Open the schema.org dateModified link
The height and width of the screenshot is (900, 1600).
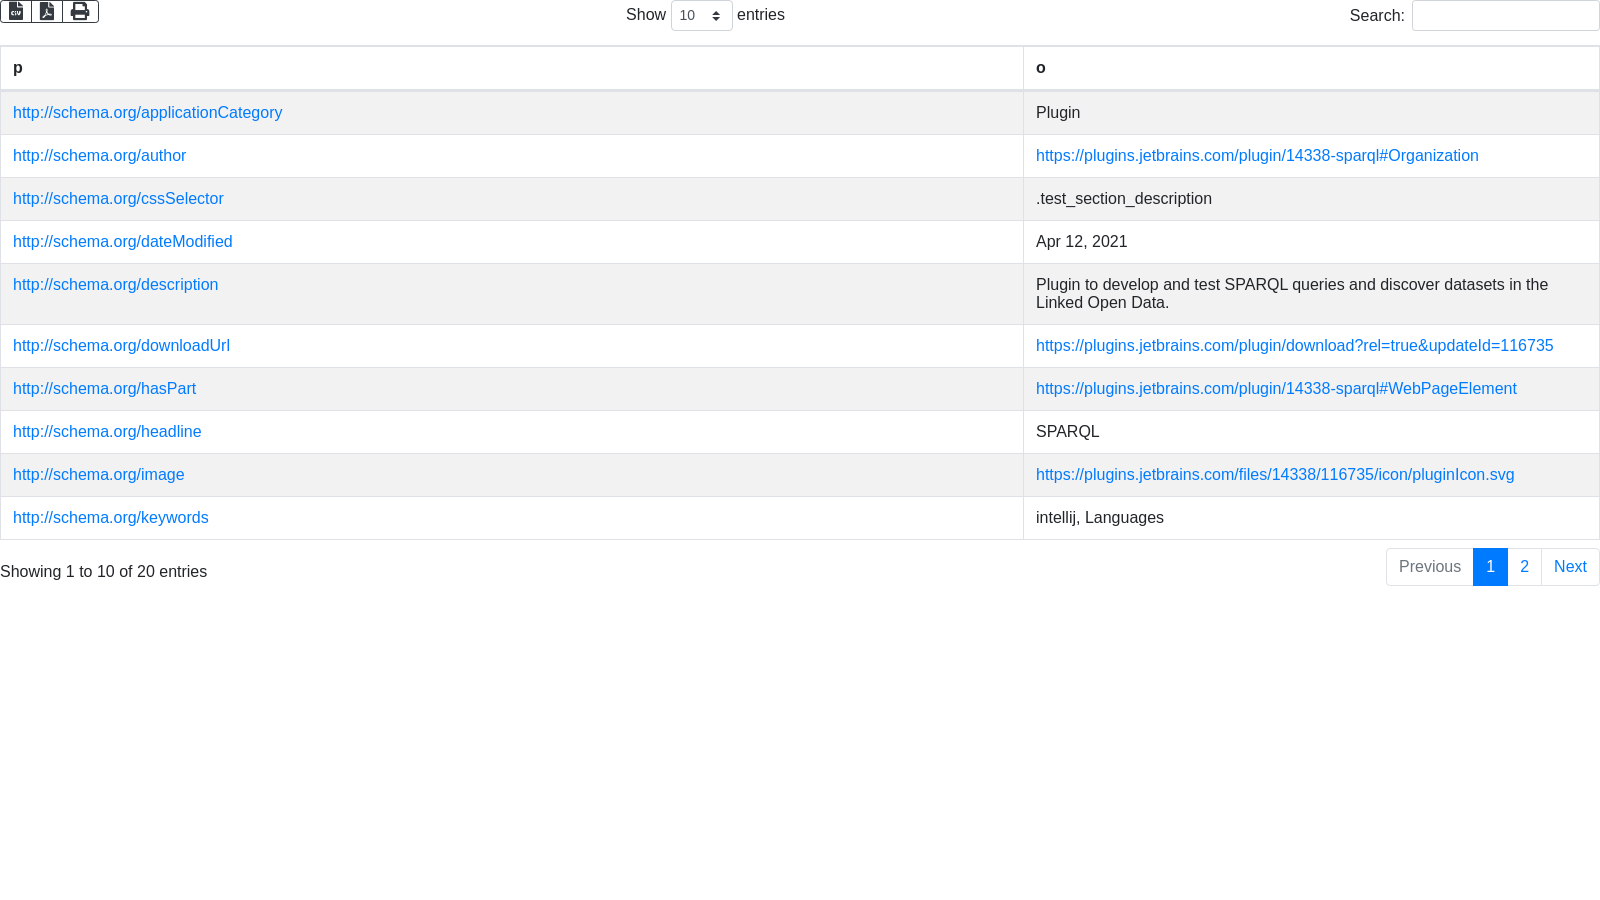point(122,242)
